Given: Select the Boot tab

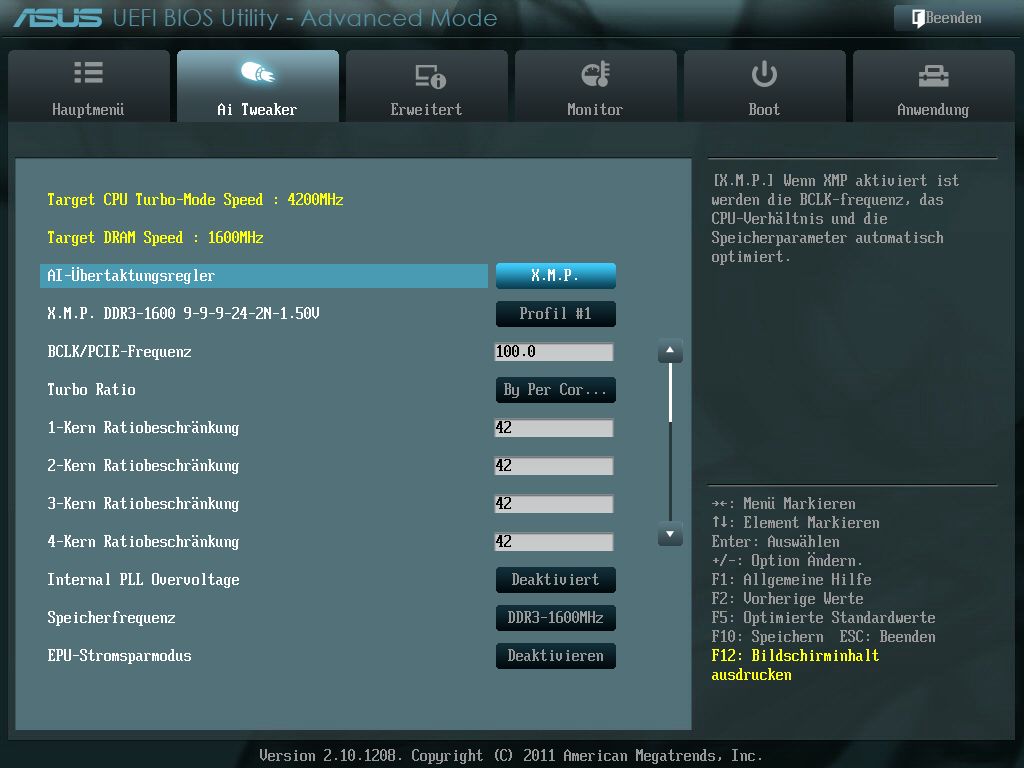Looking at the screenshot, I should (x=765, y=86).
